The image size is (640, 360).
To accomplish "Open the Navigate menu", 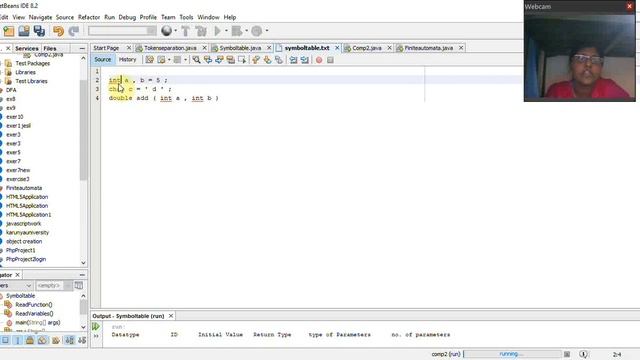I will click(40, 17).
